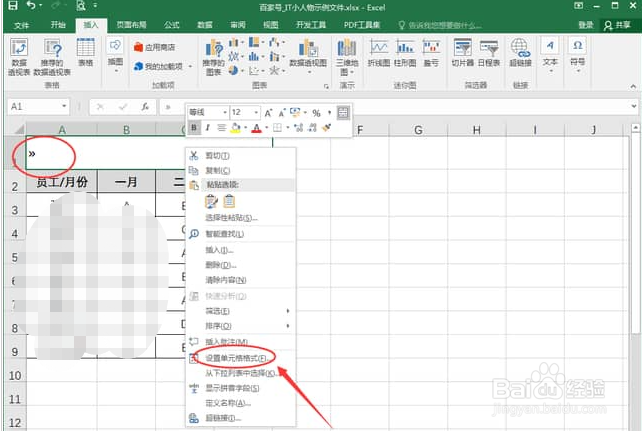Open the PDF tools tab (PDF工具集)

pyautogui.click(x=362, y=25)
